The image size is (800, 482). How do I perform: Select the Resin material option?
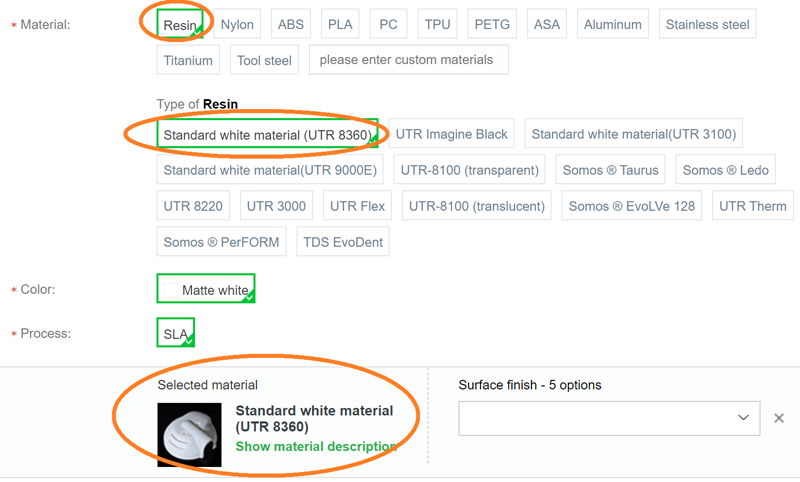(181, 24)
